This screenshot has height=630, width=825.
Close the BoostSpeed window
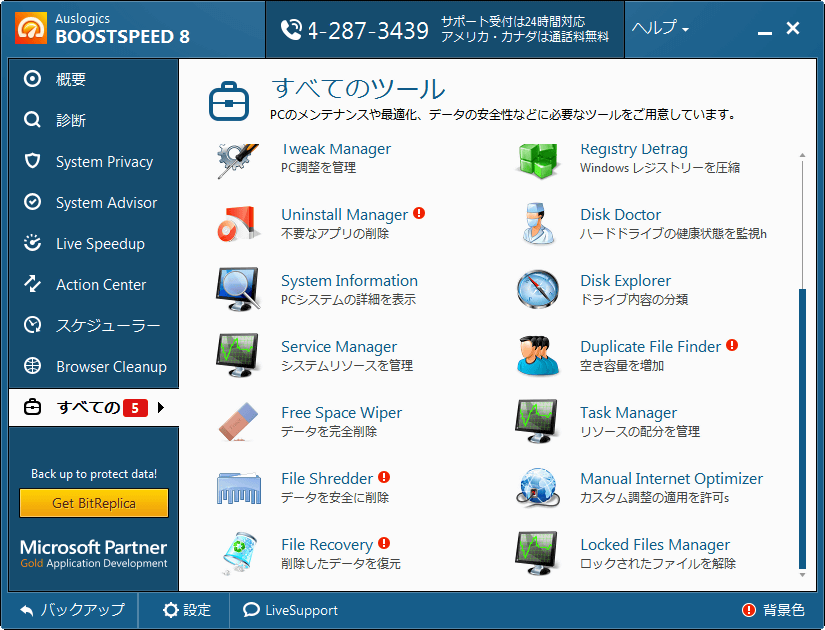click(793, 28)
